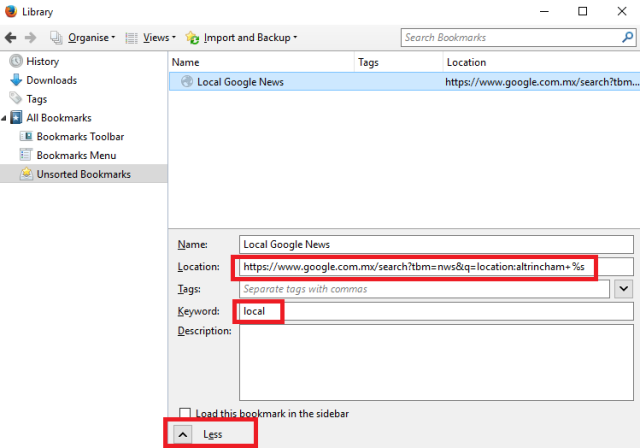
Task: Collapse the All Bookmarks tree
Action: coord(4,118)
